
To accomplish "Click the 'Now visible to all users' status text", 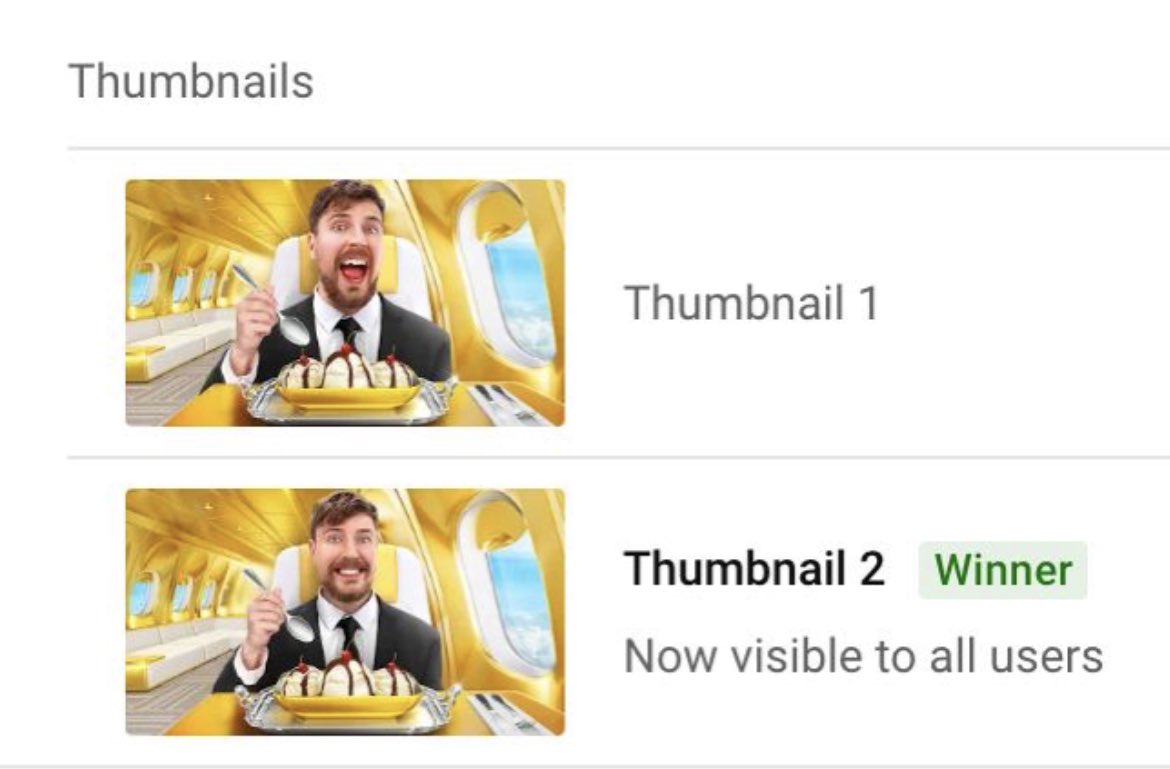I will click(863, 656).
